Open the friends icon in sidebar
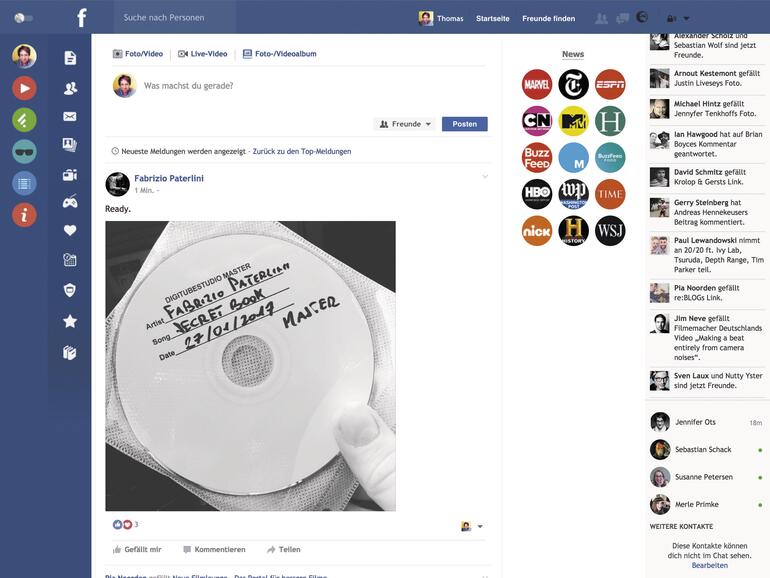Image resolution: width=770 pixels, height=578 pixels. [70, 88]
